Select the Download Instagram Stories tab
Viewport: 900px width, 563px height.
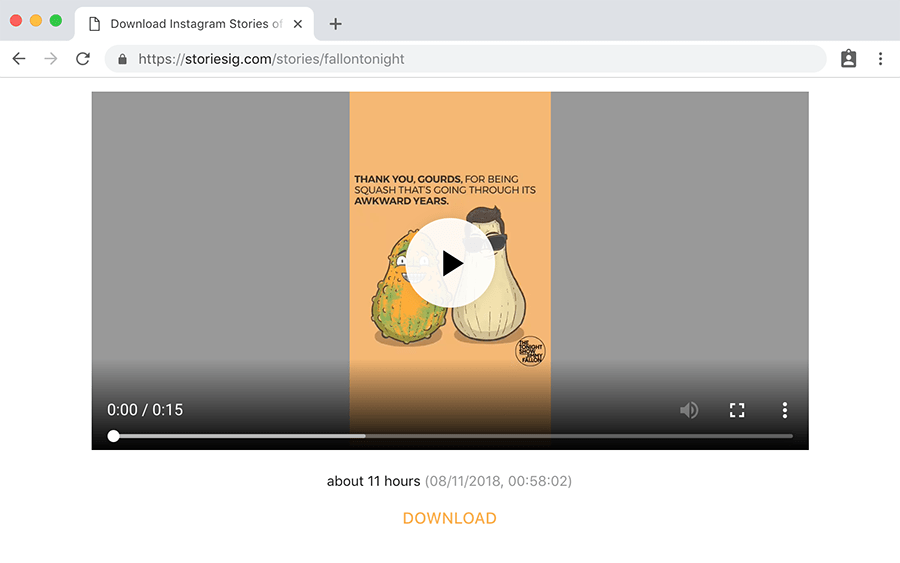(194, 24)
